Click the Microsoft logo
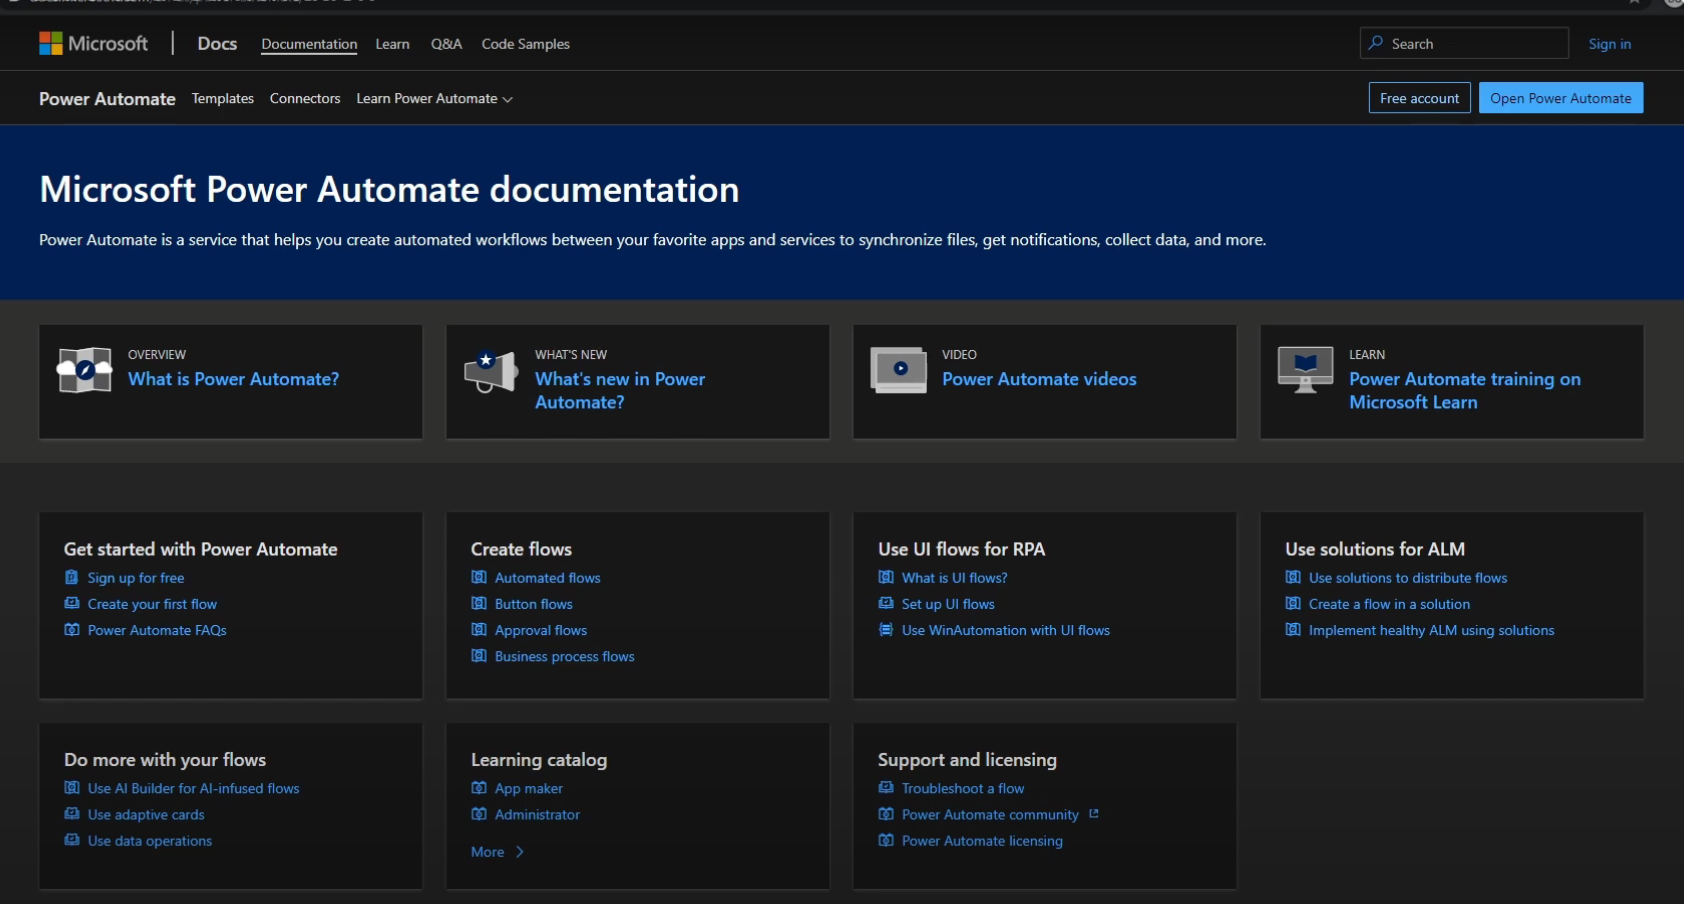This screenshot has height=904, width=1684. click(x=93, y=43)
